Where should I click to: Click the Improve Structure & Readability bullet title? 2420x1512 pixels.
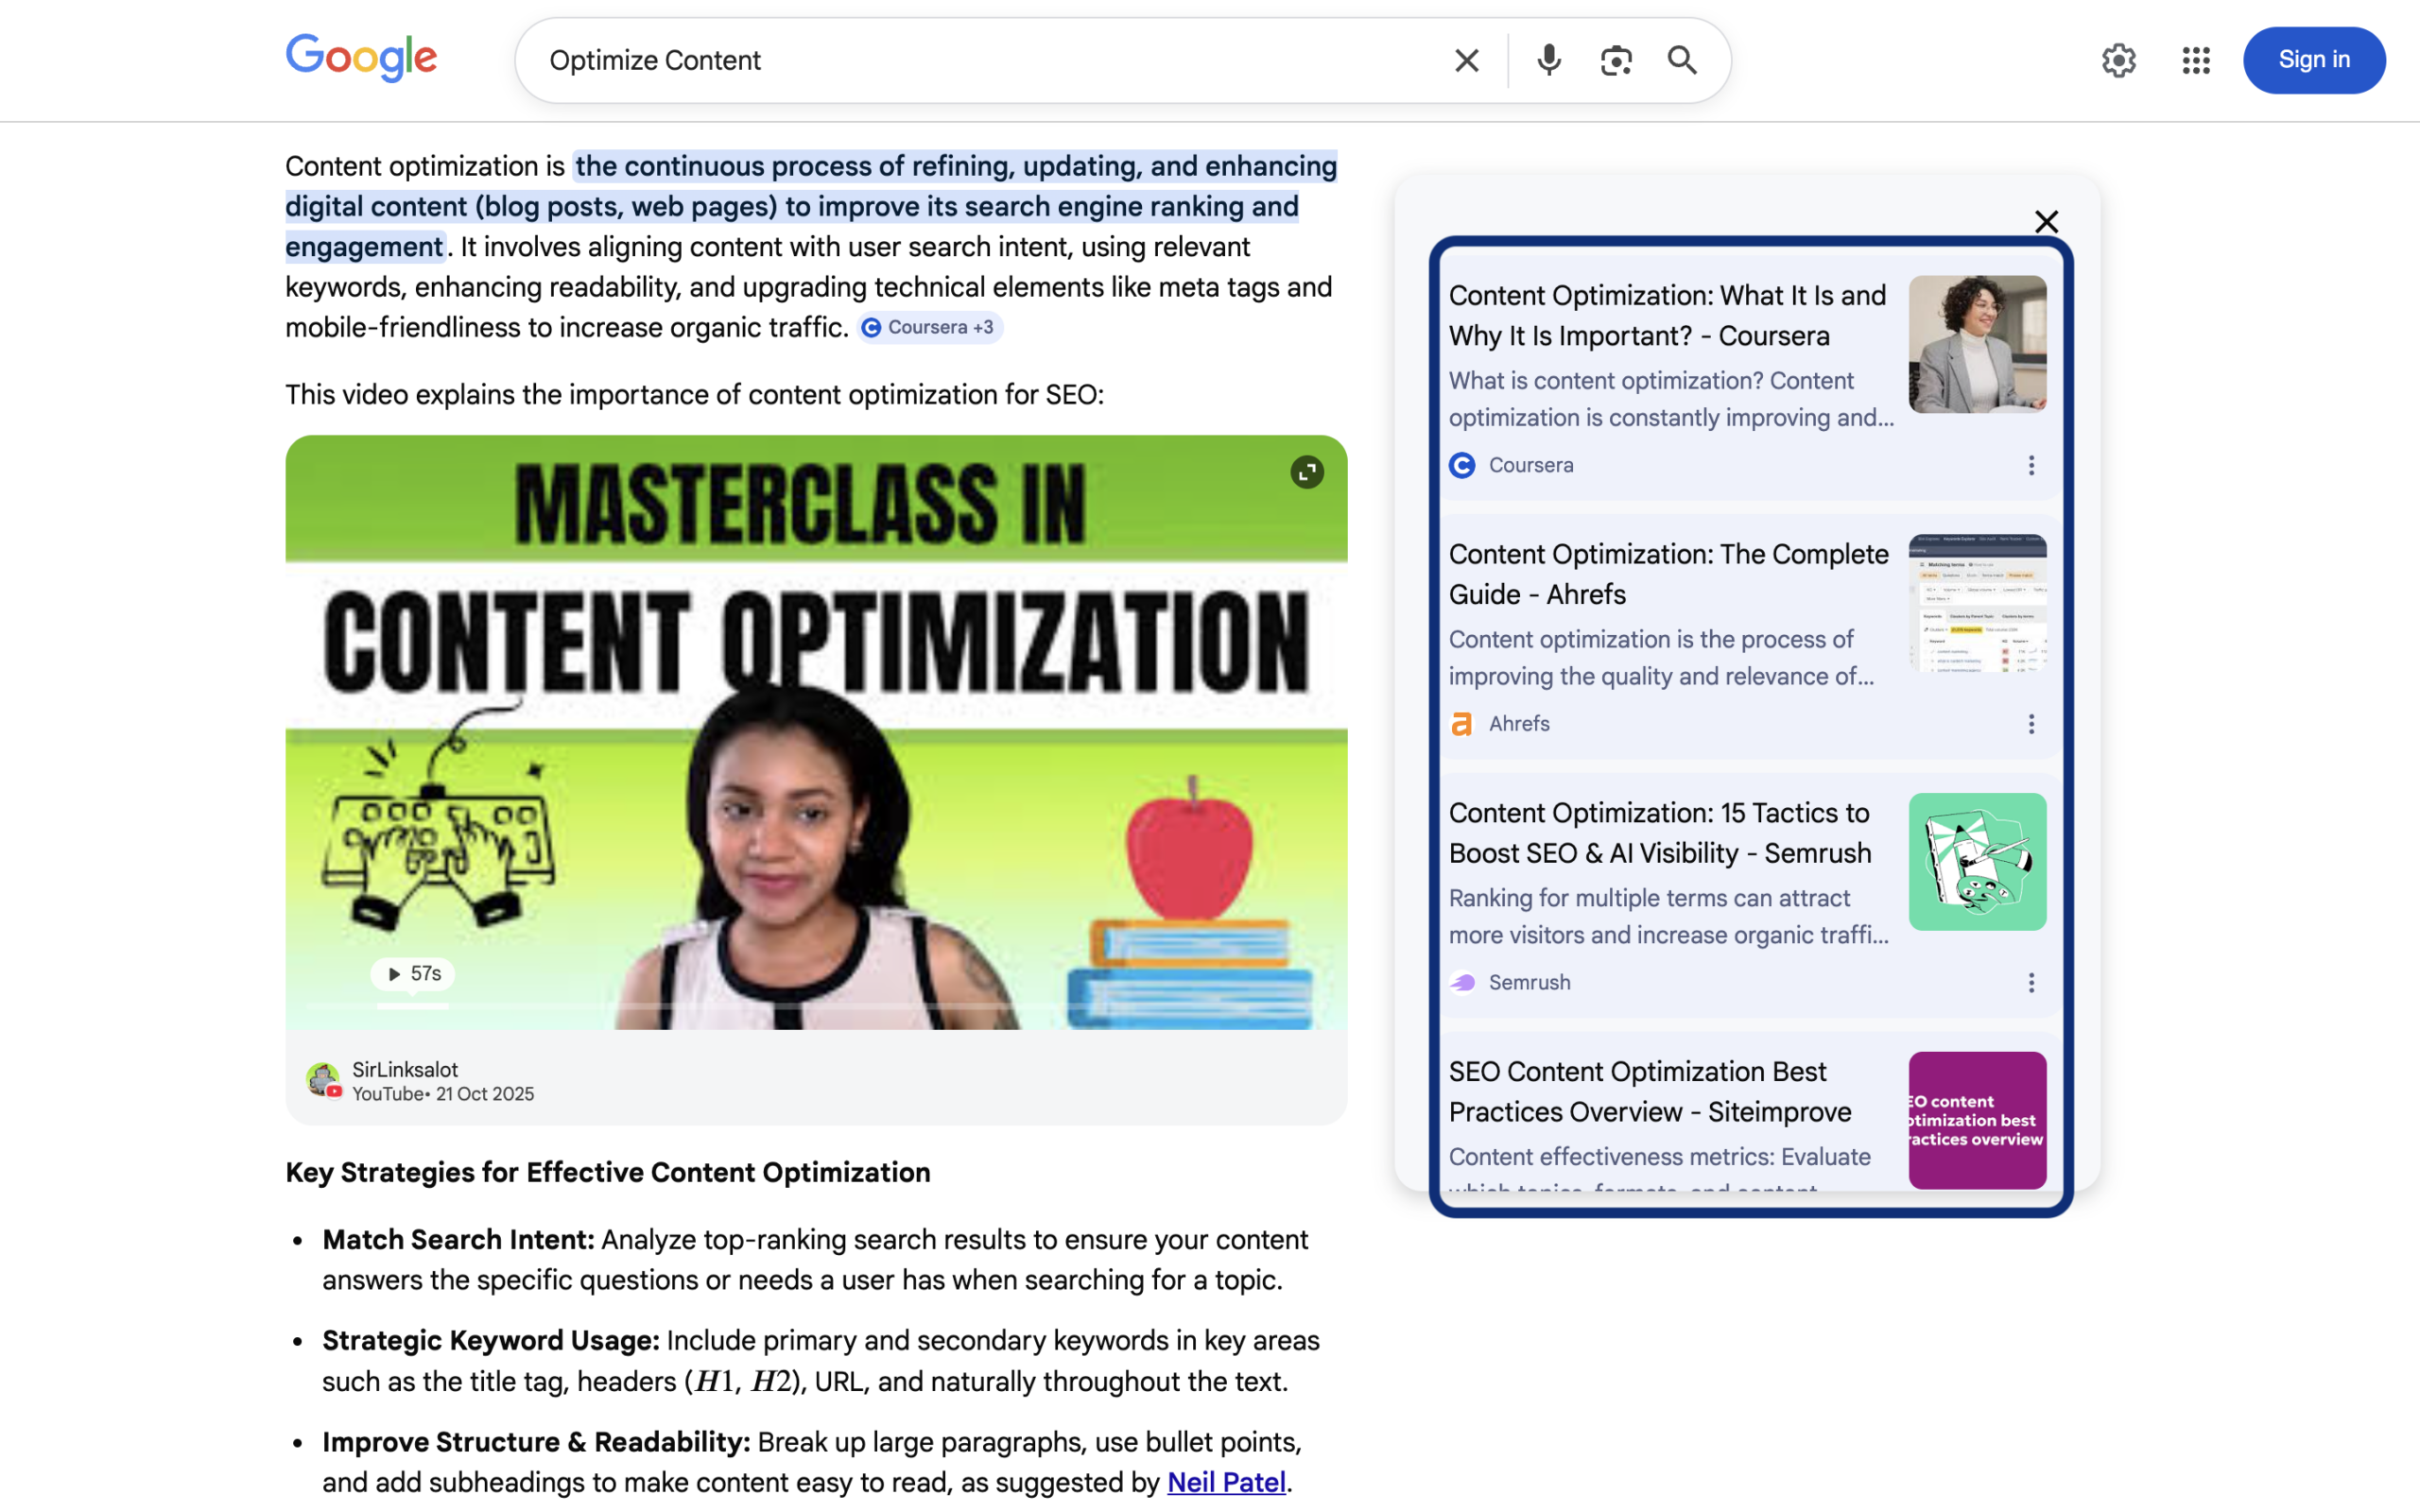(x=536, y=1442)
